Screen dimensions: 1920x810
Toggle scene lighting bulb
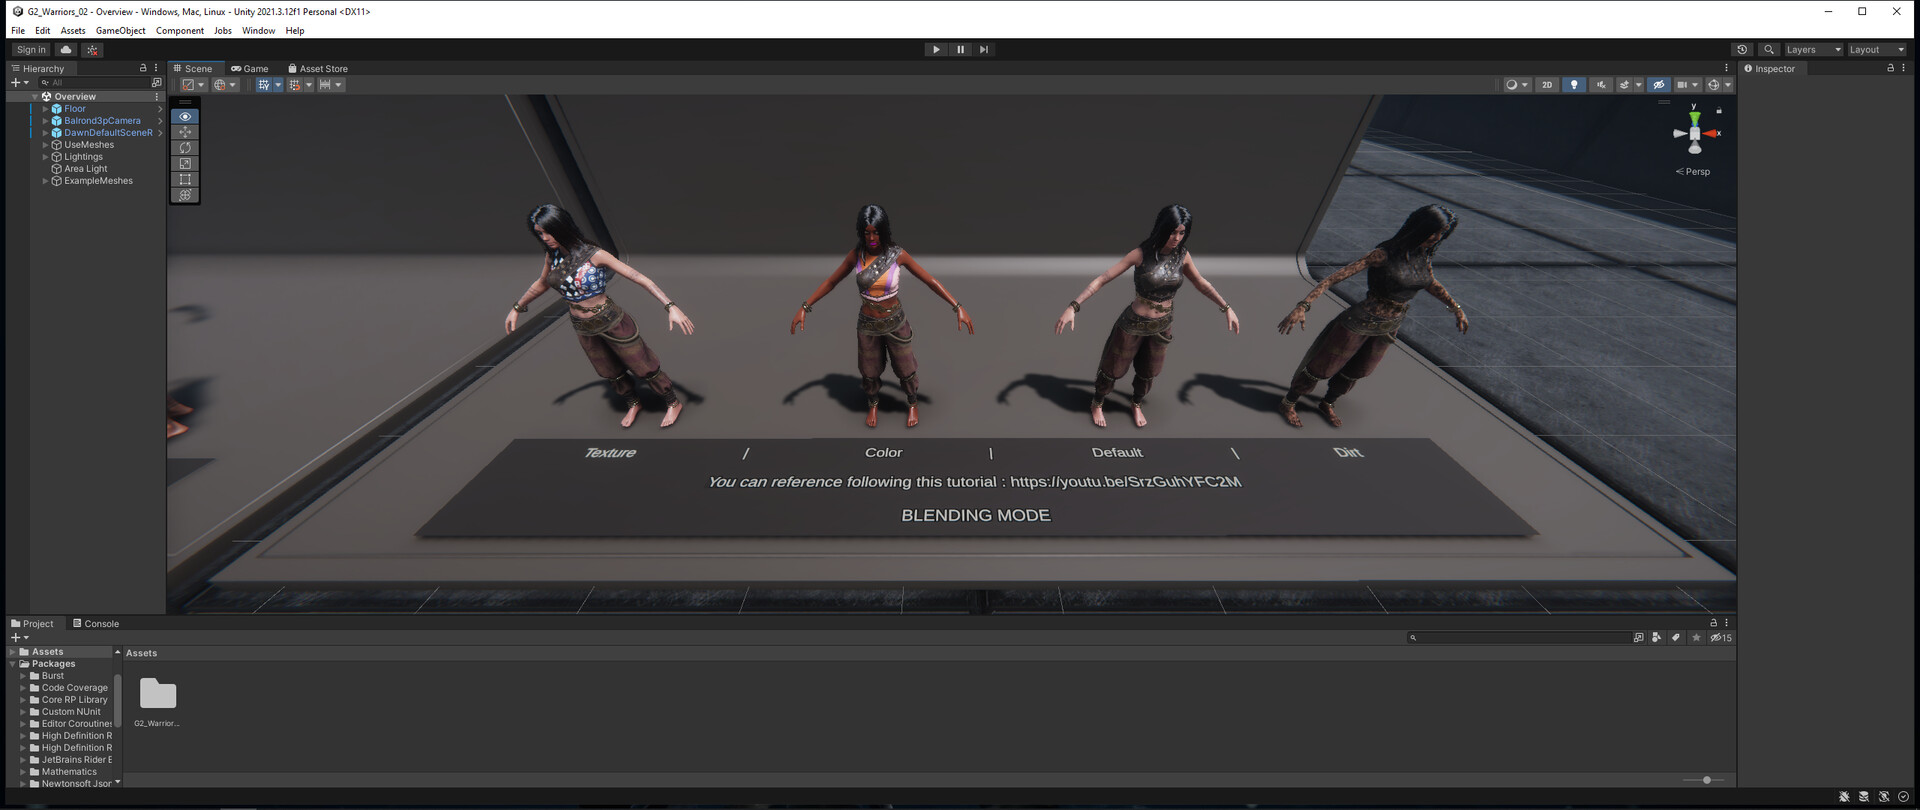click(1574, 85)
